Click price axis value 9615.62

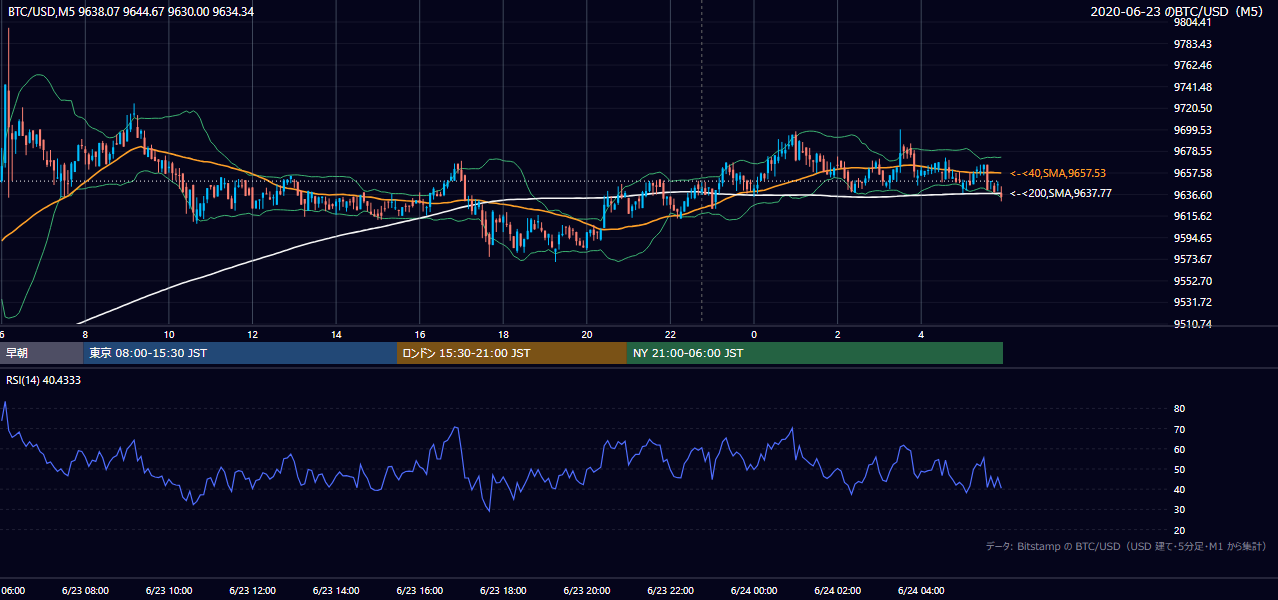pyautogui.click(x=1193, y=216)
